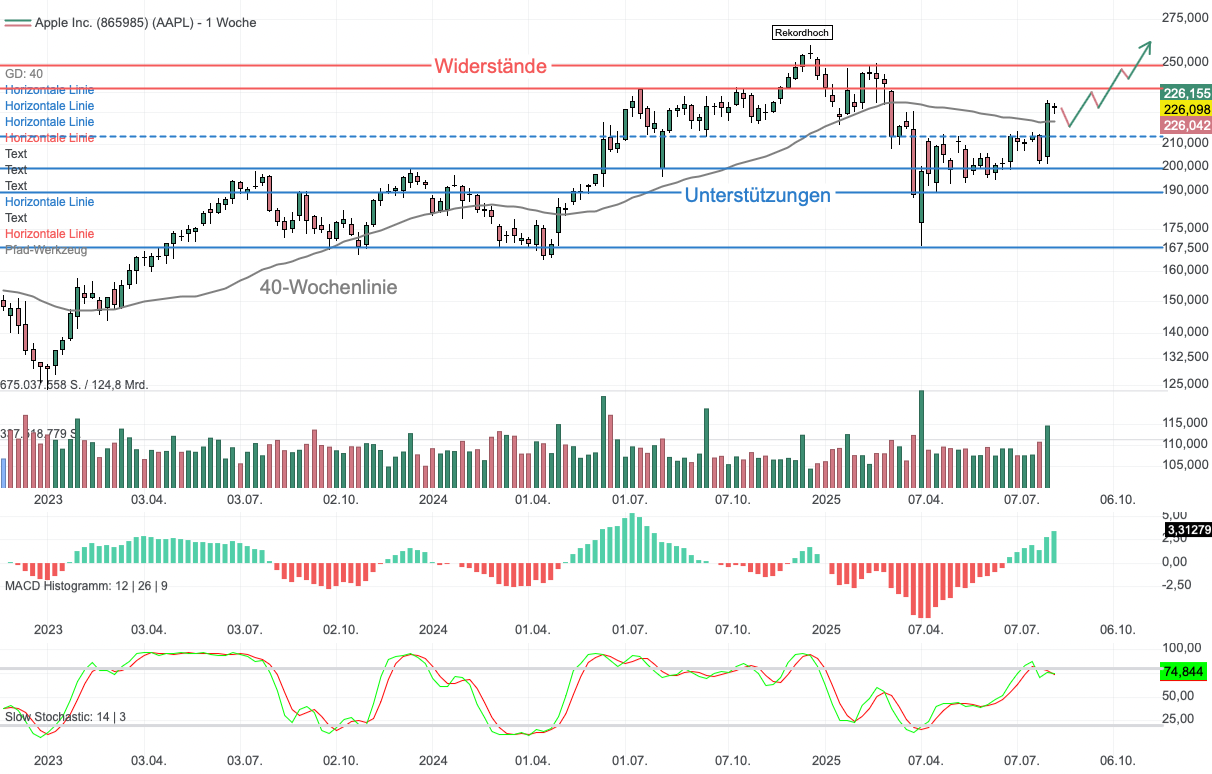Click the 0,00 MACD axis value
This screenshot has width=1212, height=774.
pos(1175,561)
